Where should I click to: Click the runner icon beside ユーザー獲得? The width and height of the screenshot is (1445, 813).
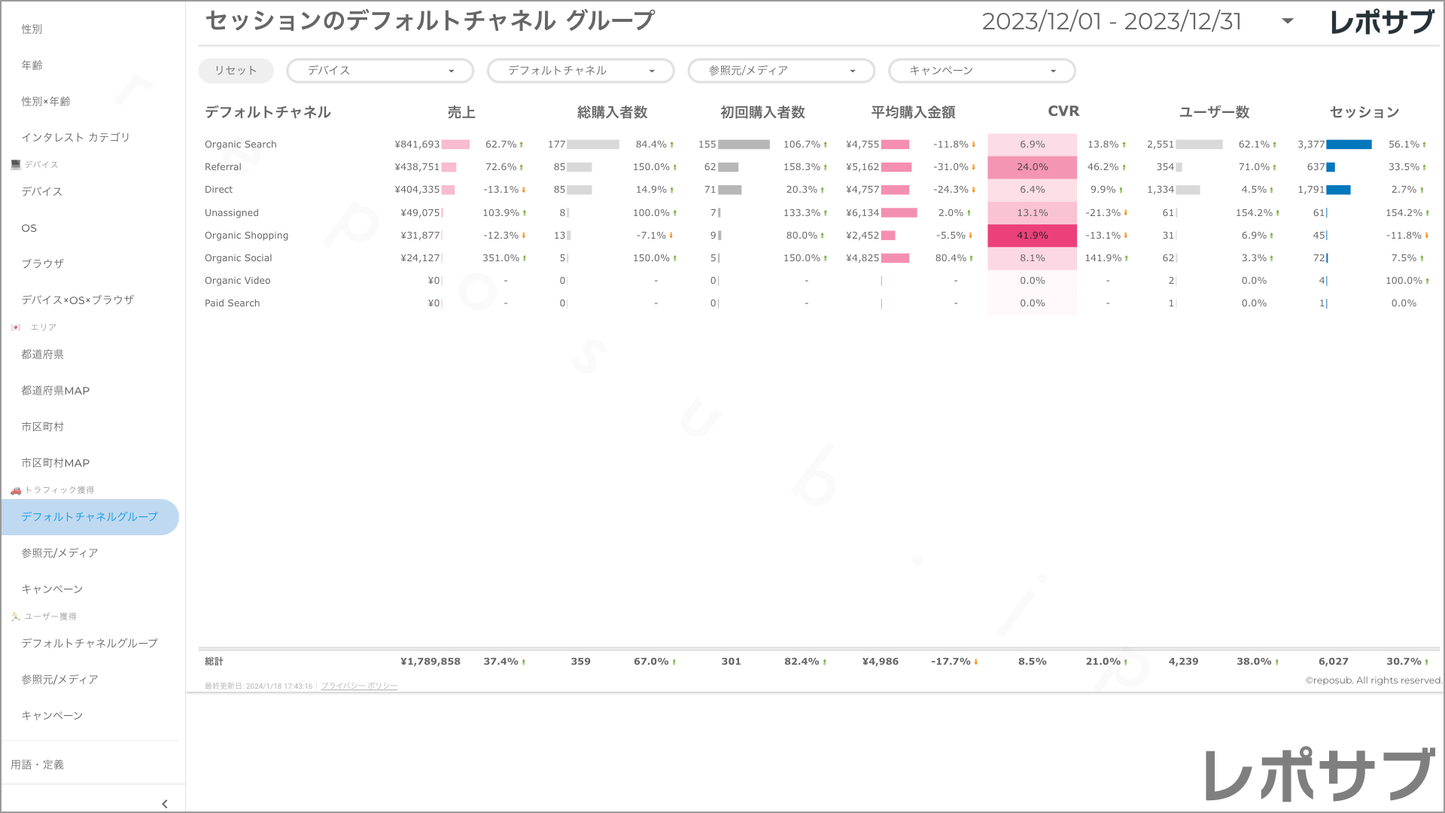[x=15, y=617]
